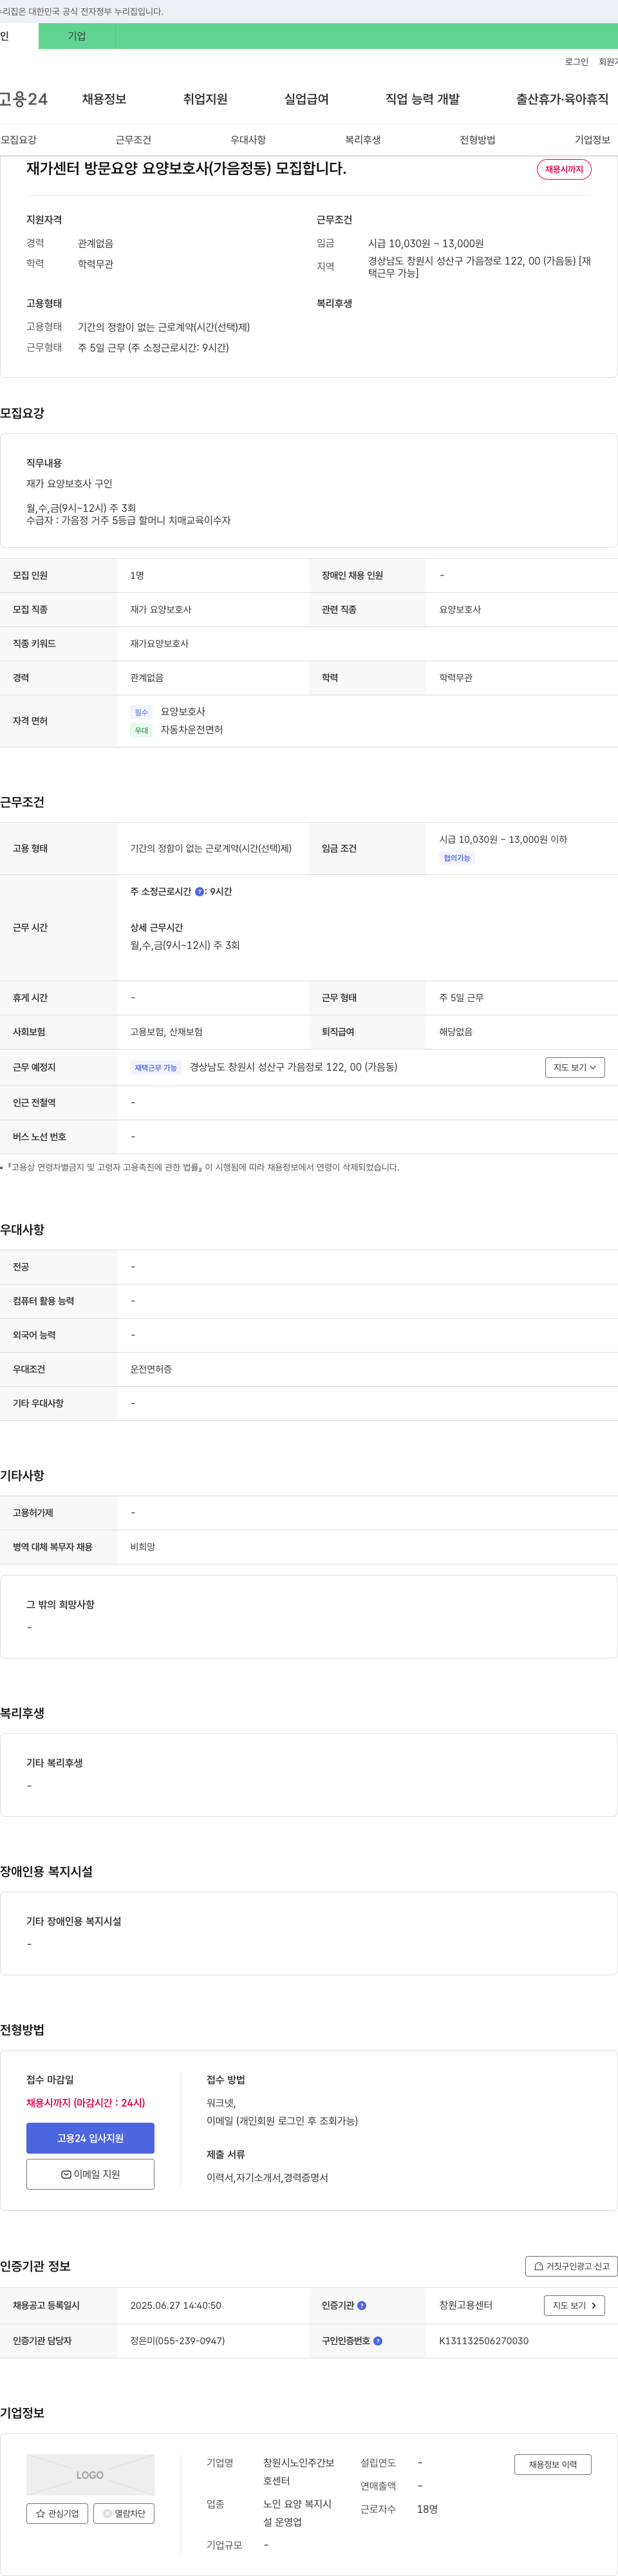618x2576 pixels.
Task: Click the 필수 tag beside 요양보호사
Action: [141, 713]
